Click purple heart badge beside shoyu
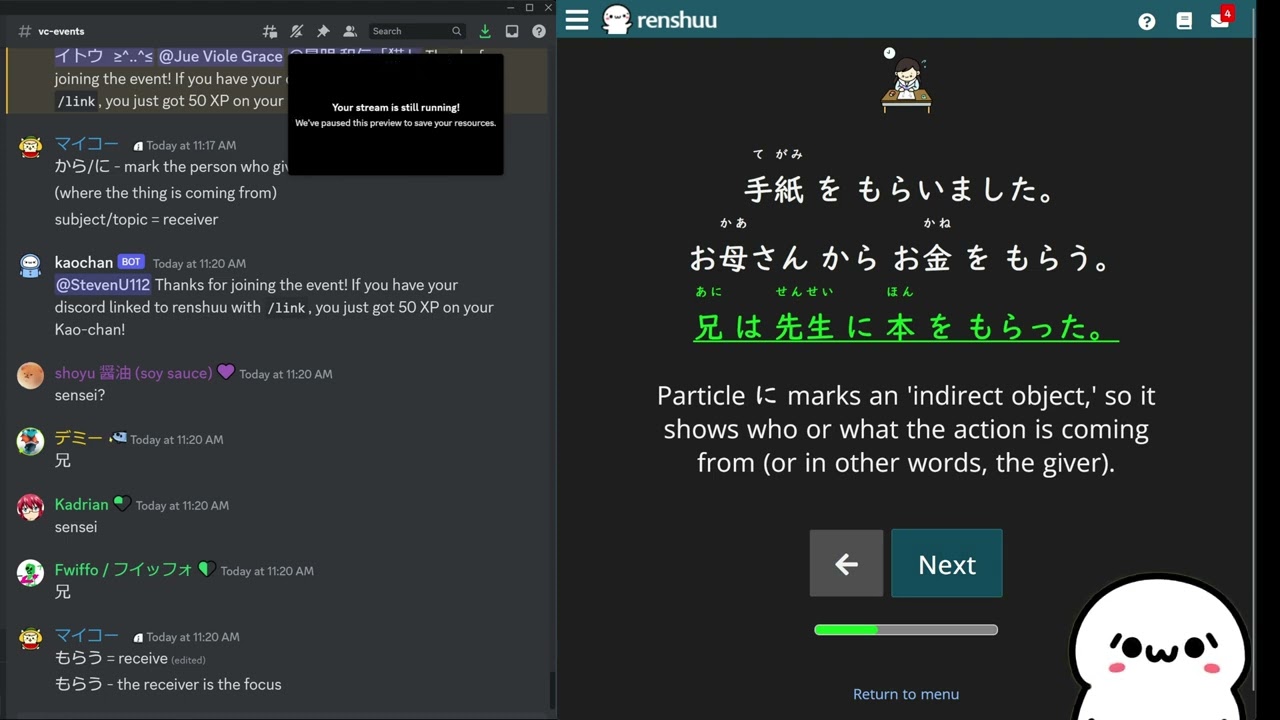The height and width of the screenshot is (720, 1280). coord(226,372)
